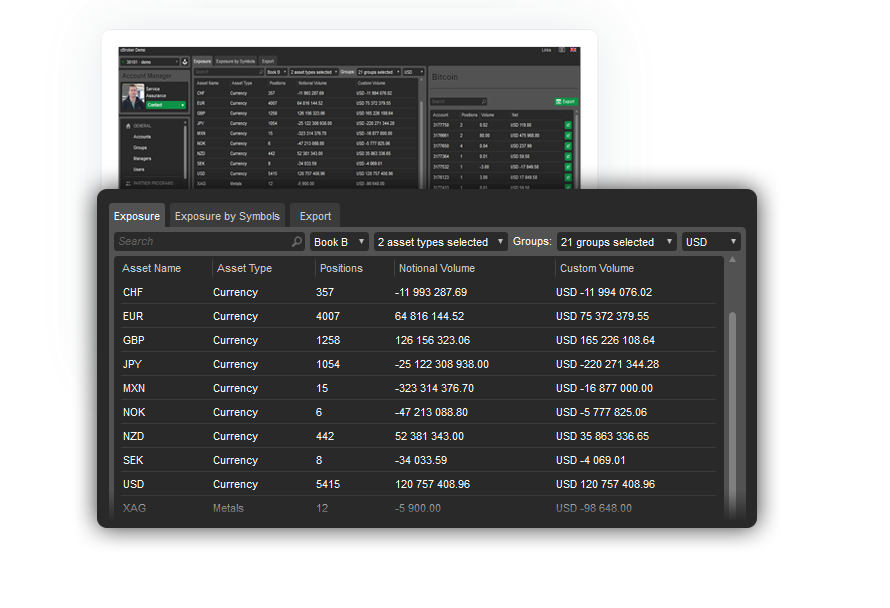
Task: Click the background sidebar's vertical scrollbar
Action: pyautogui.click(x=185, y=150)
